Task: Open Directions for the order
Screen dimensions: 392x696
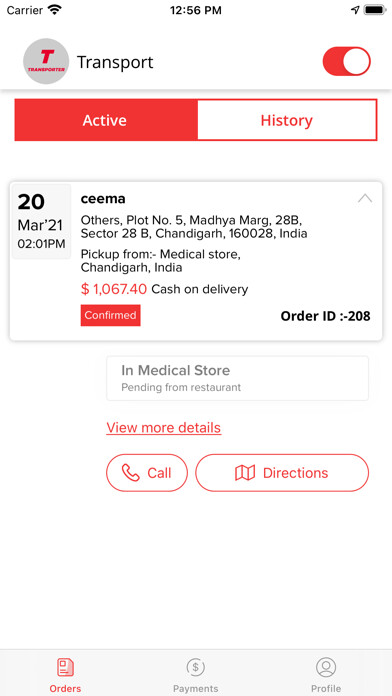Action: (x=282, y=473)
